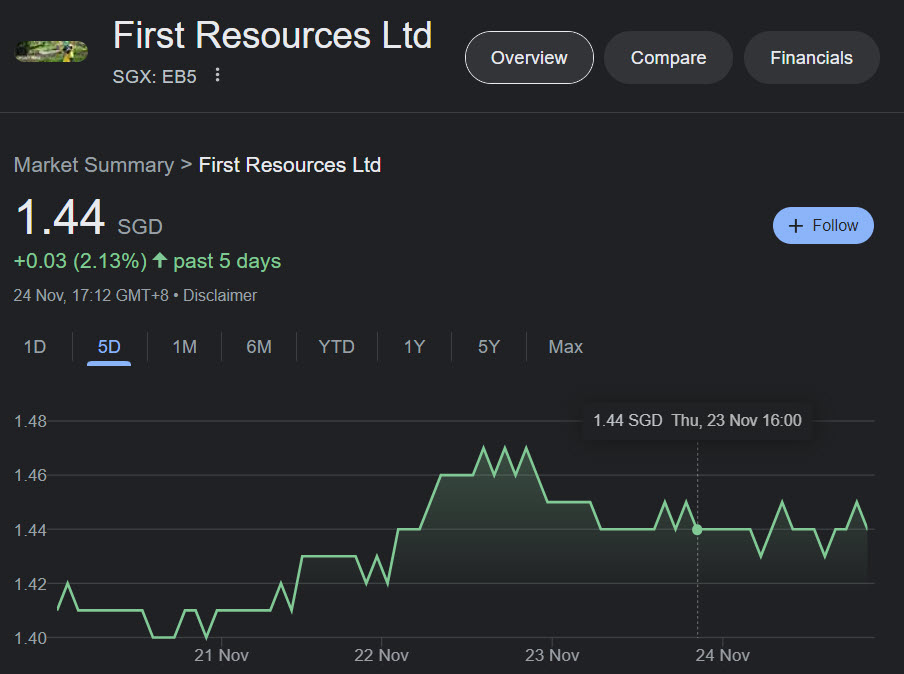Click the 24 Nov, 17:12 GMT+8 timestamp

[91, 296]
